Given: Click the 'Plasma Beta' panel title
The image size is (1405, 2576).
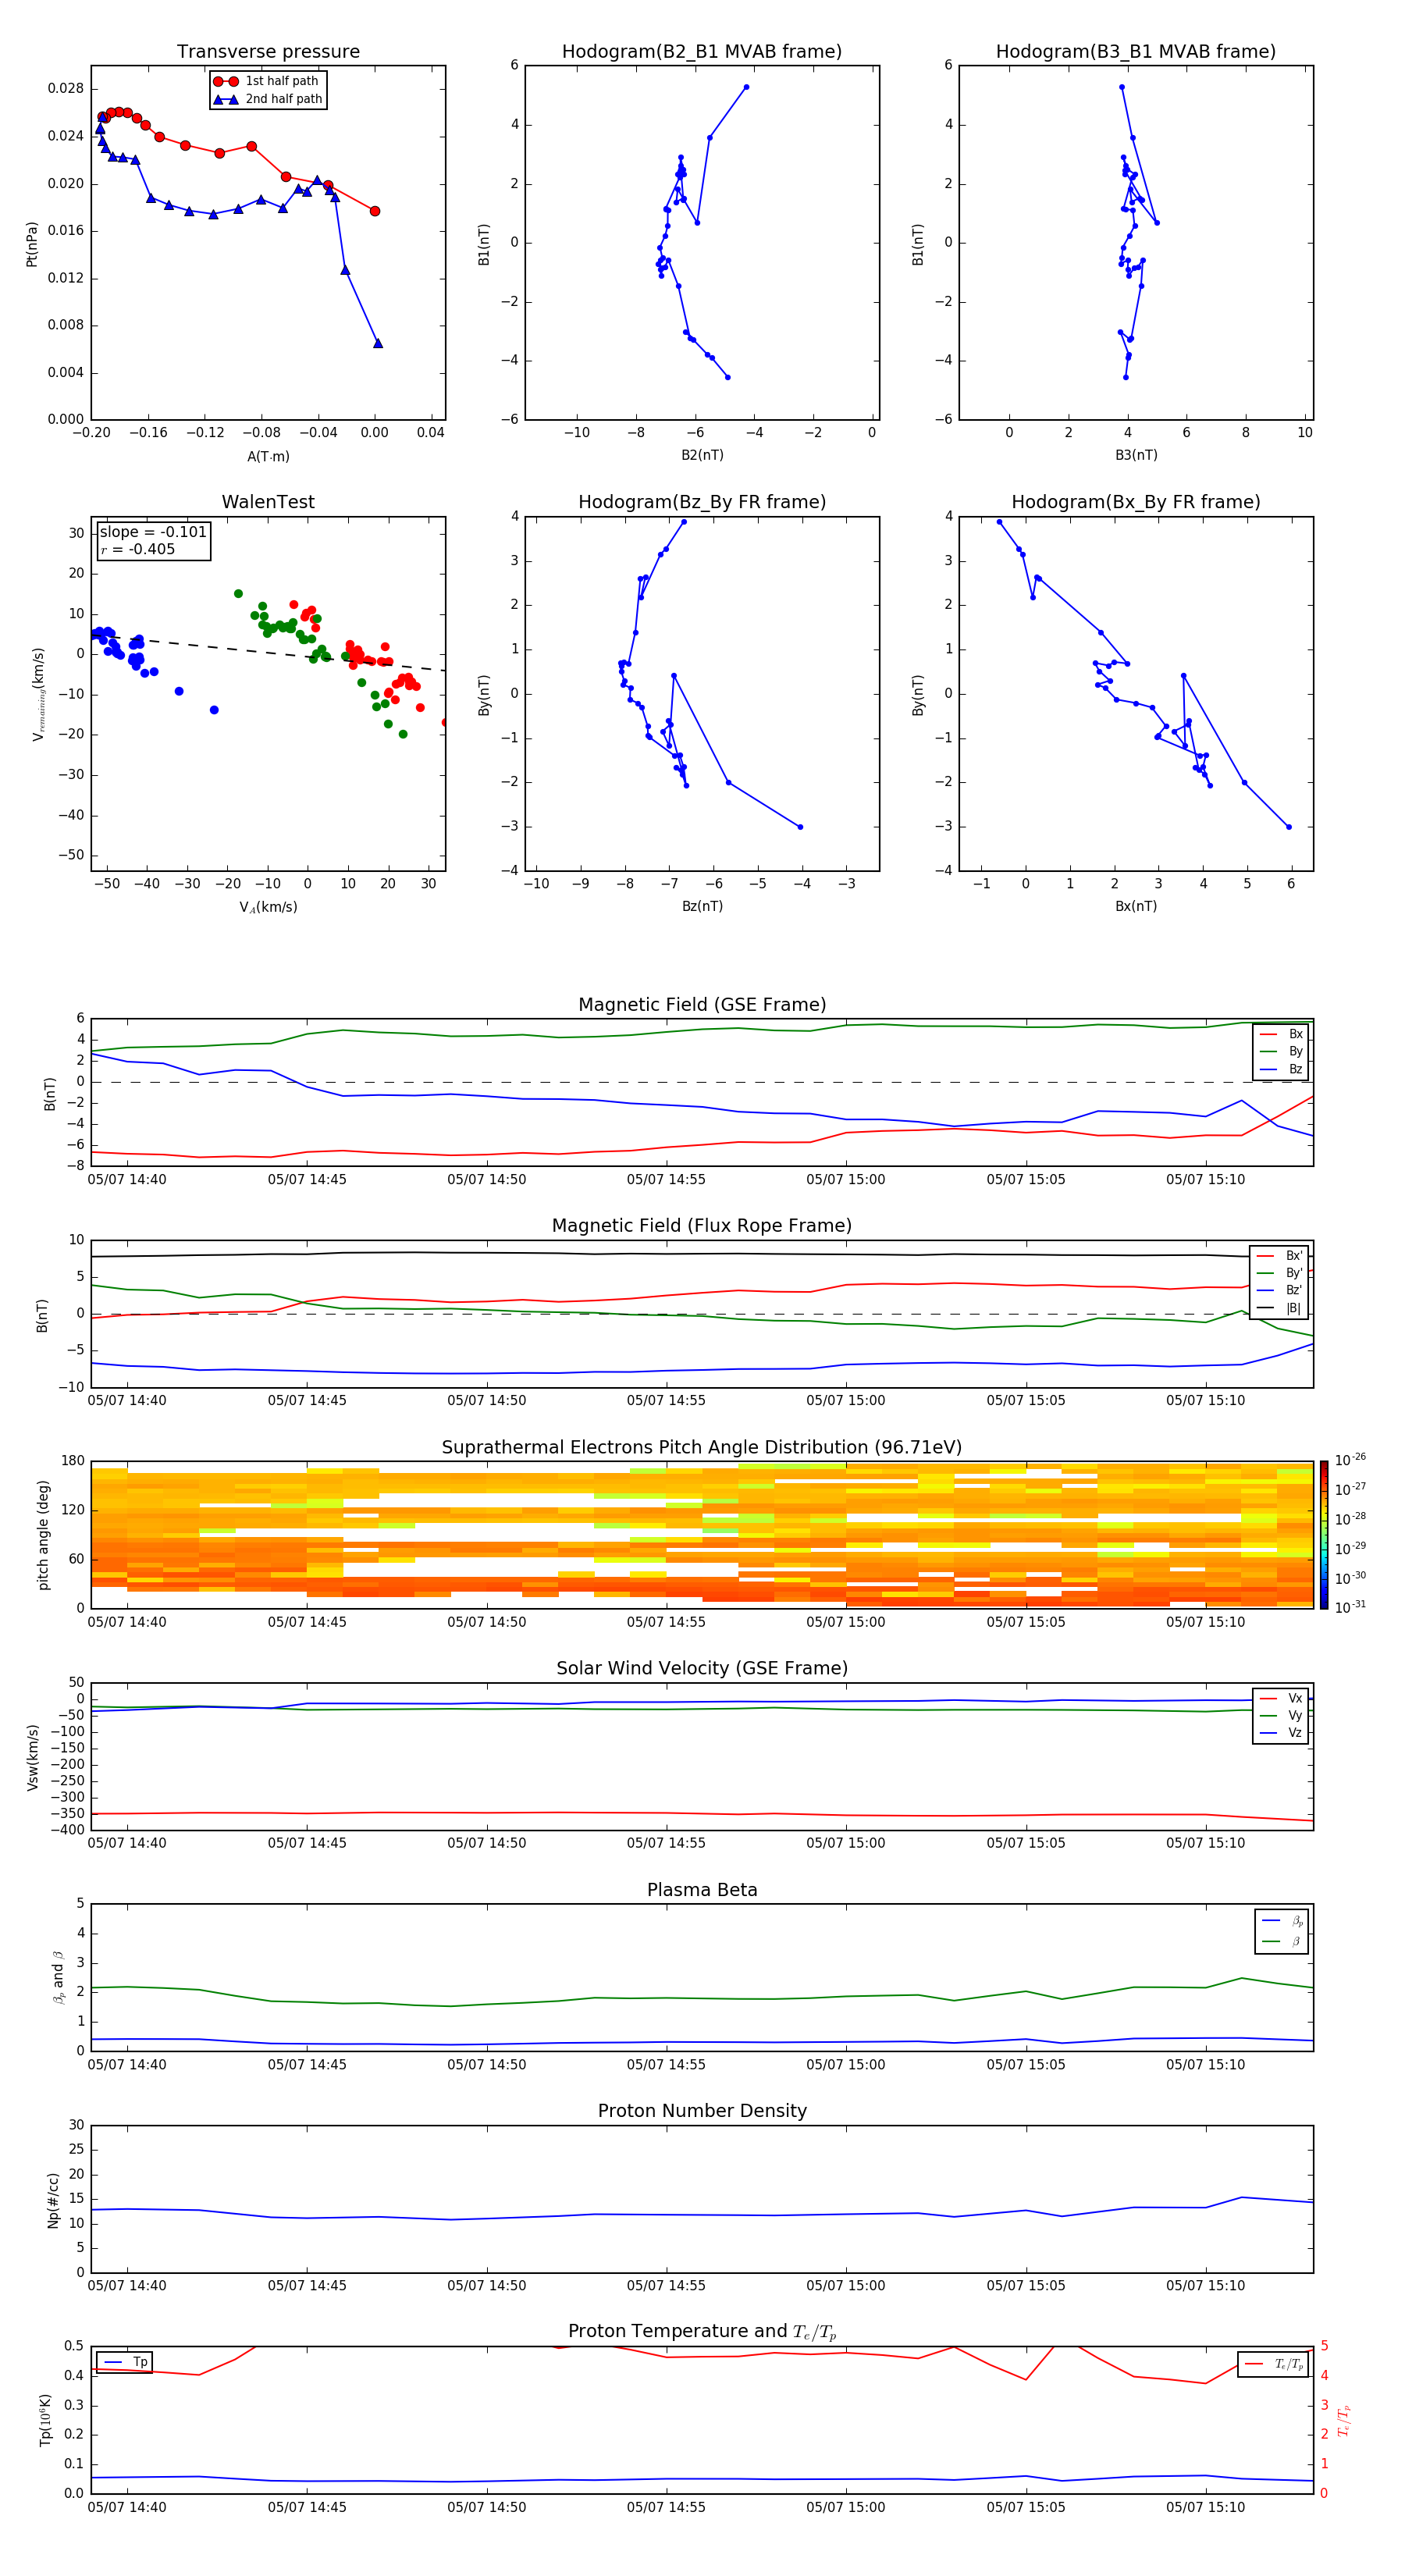Looking at the screenshot, I should (702, 1890).
